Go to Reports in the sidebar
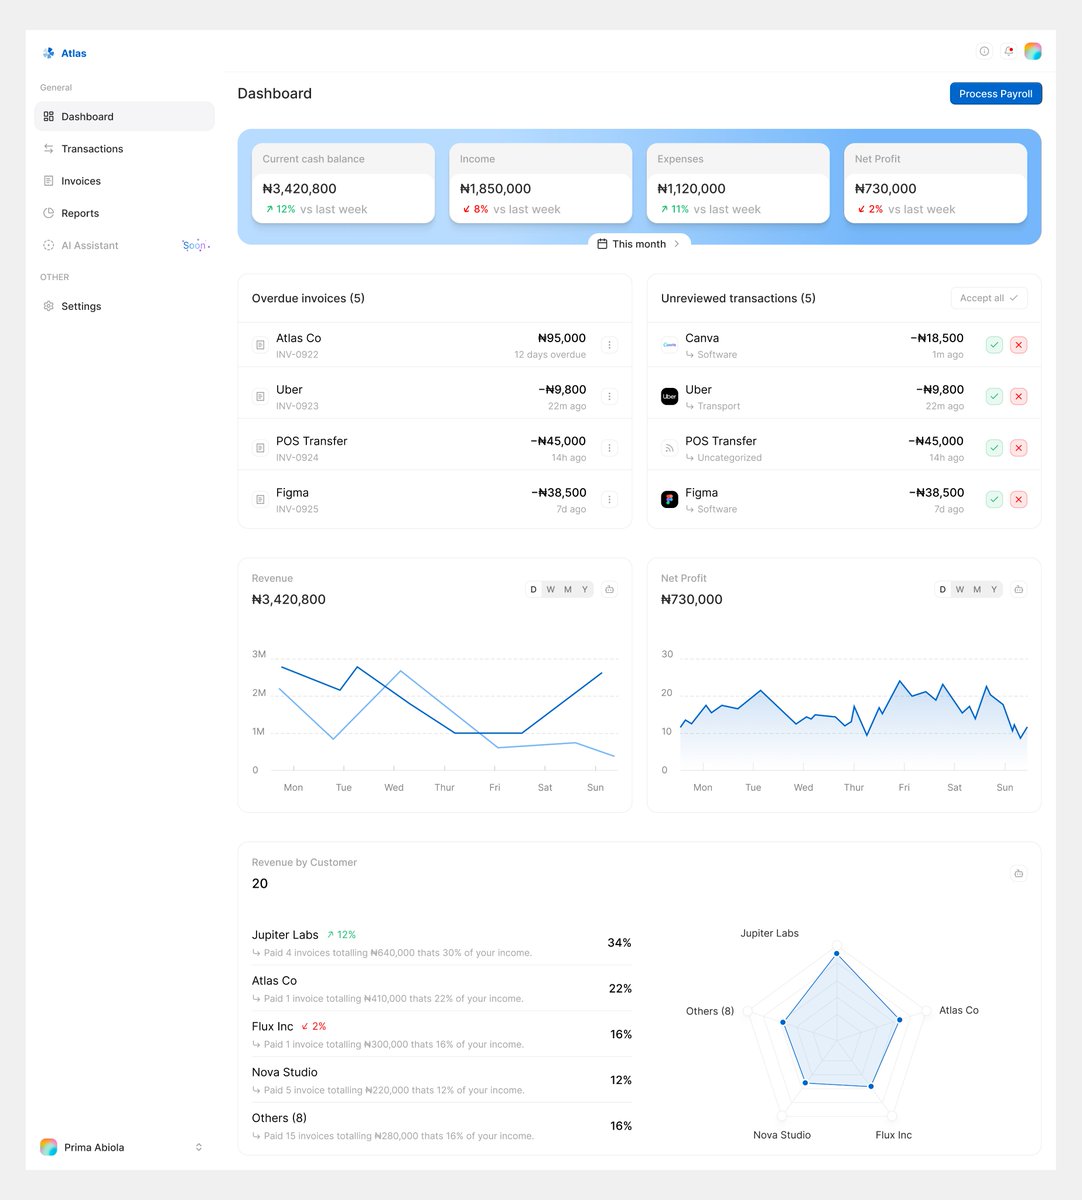Screen dimensions: 1082x1200 coord(125,213)
